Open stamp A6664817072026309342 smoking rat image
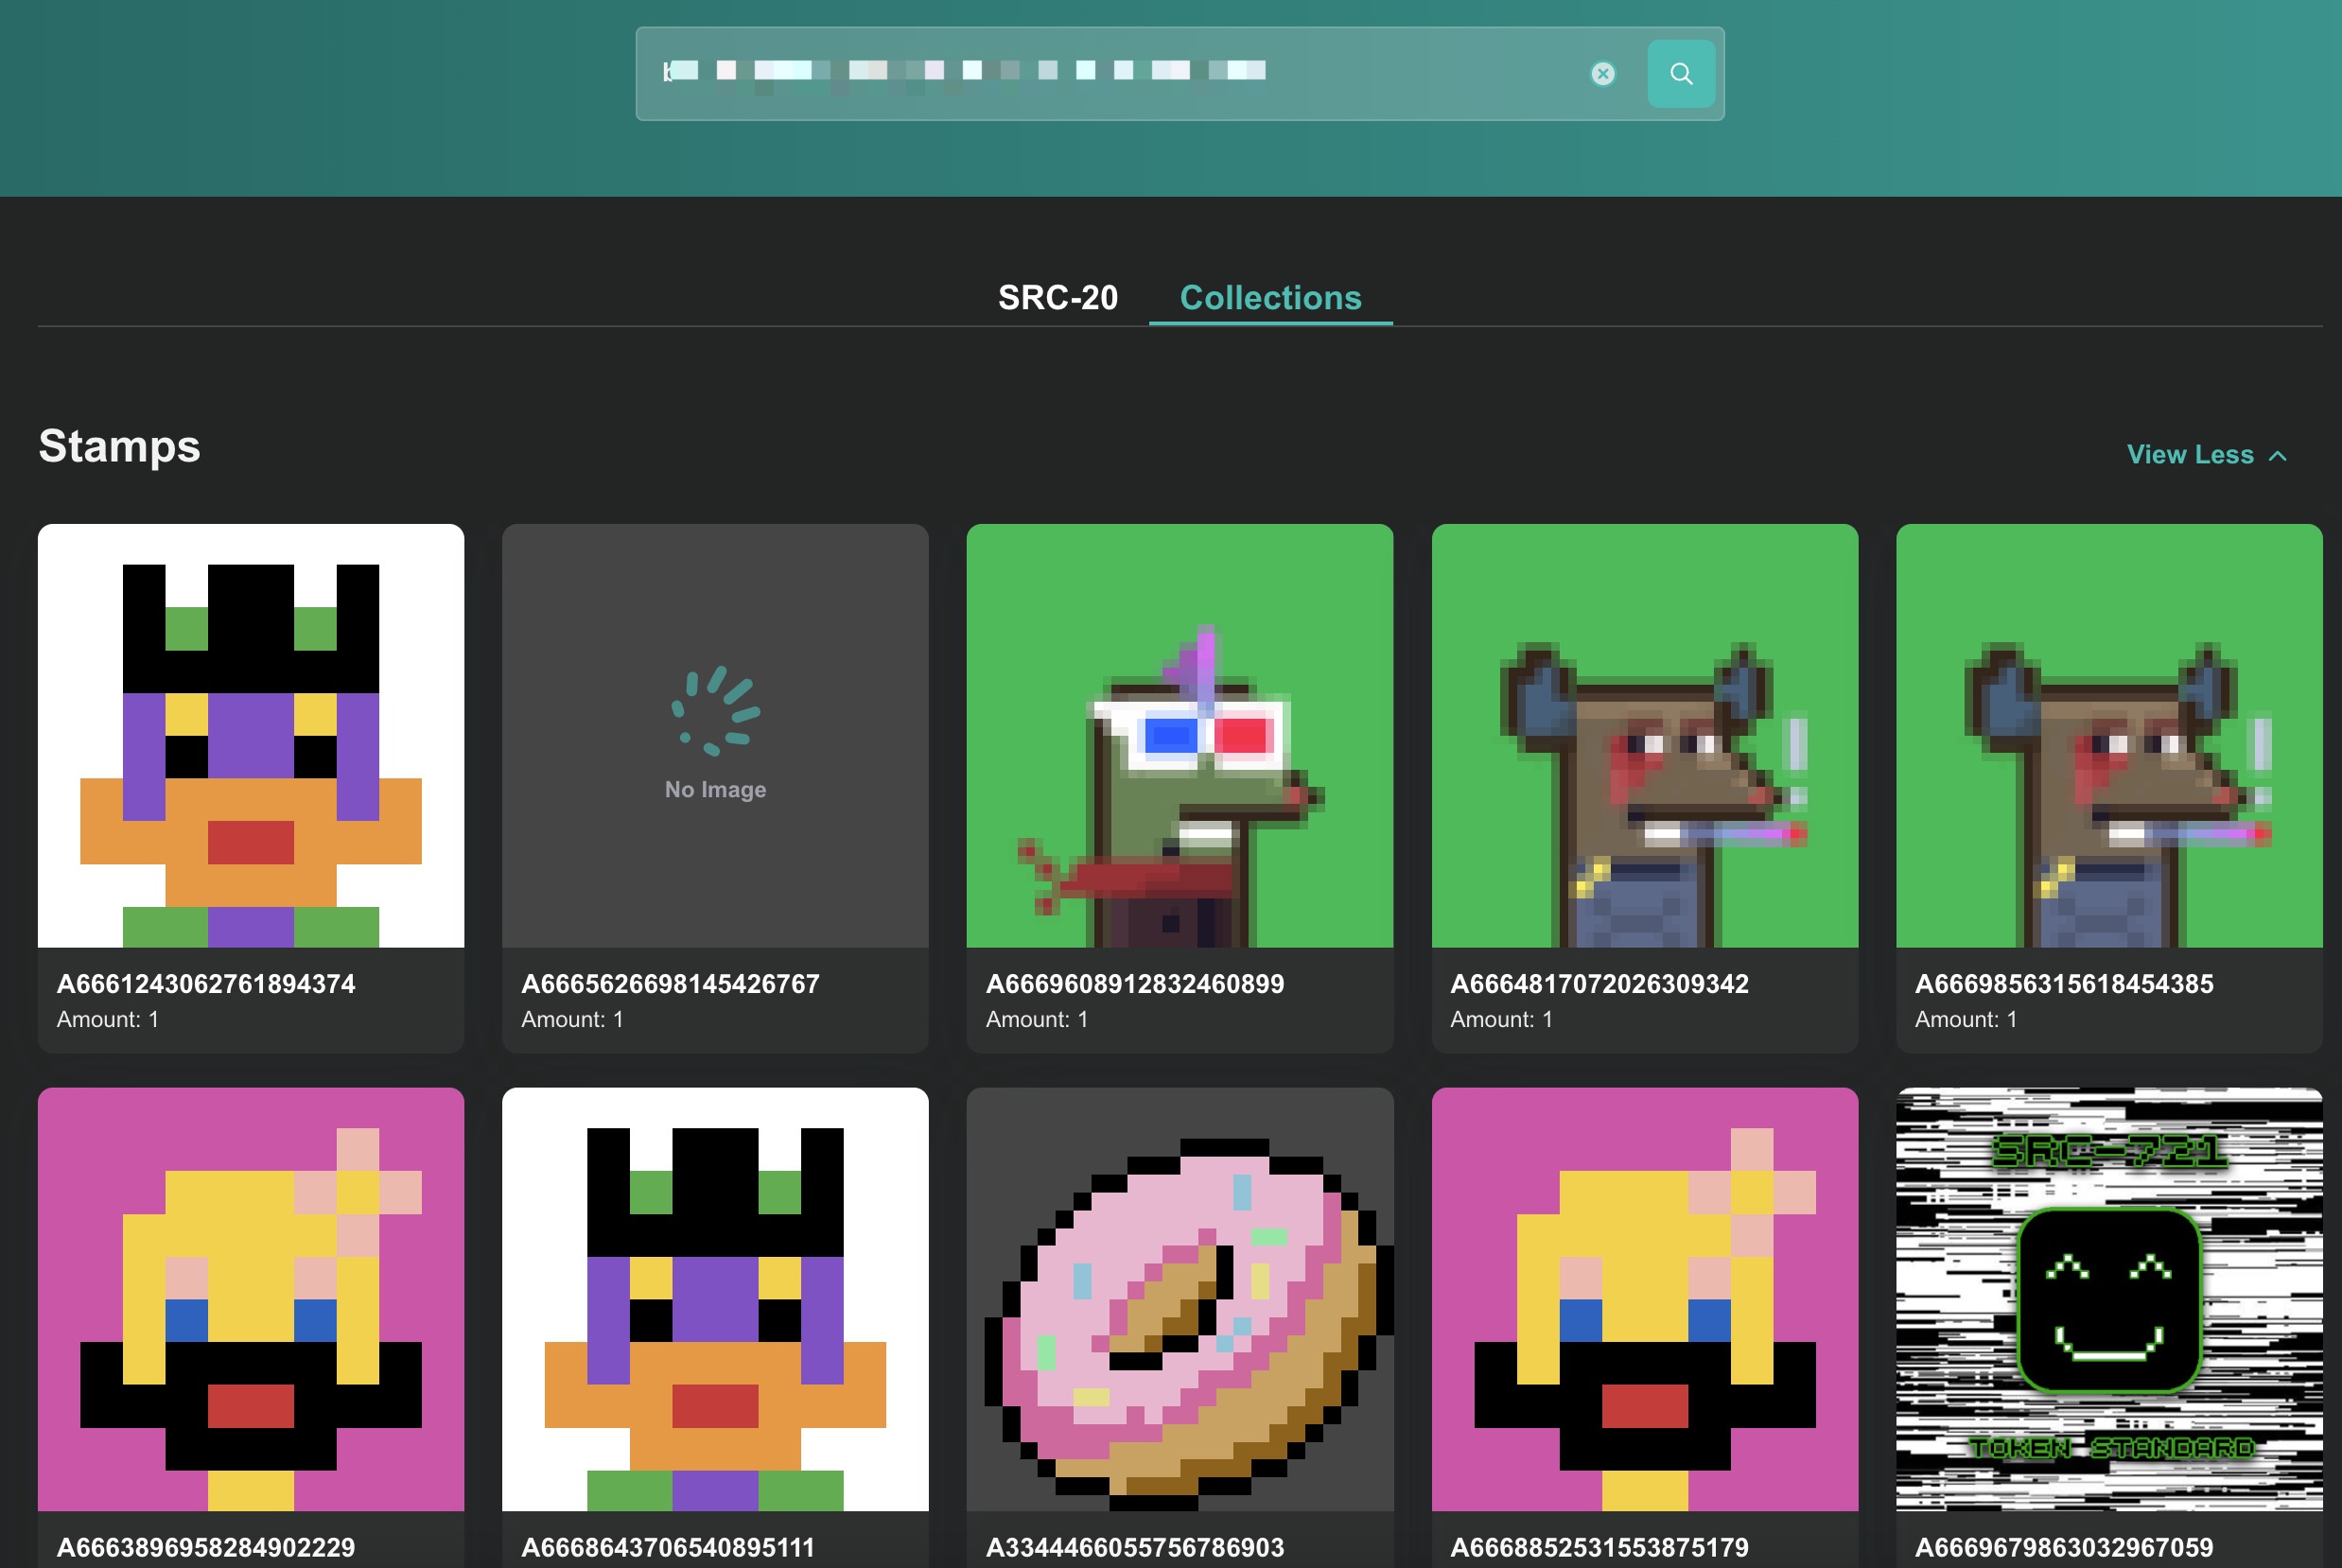 1644,736
